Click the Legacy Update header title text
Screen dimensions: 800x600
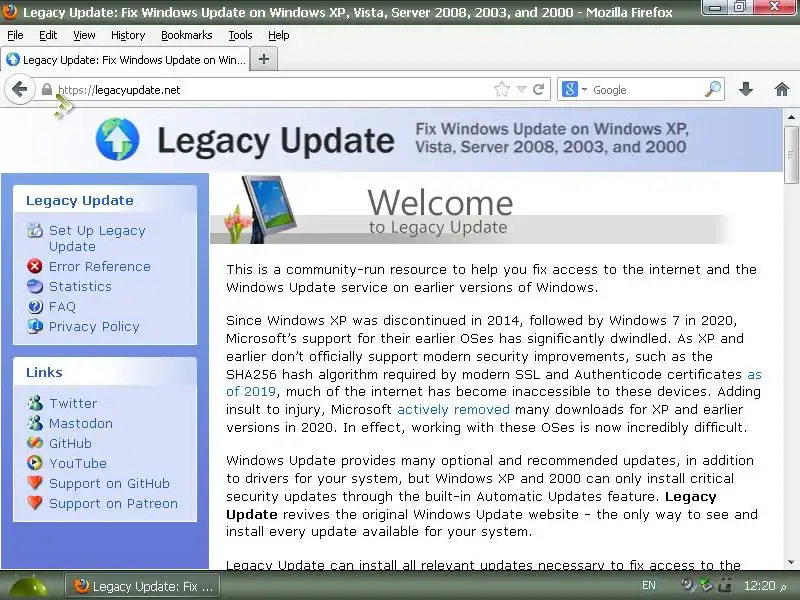(x=276, y=140)
